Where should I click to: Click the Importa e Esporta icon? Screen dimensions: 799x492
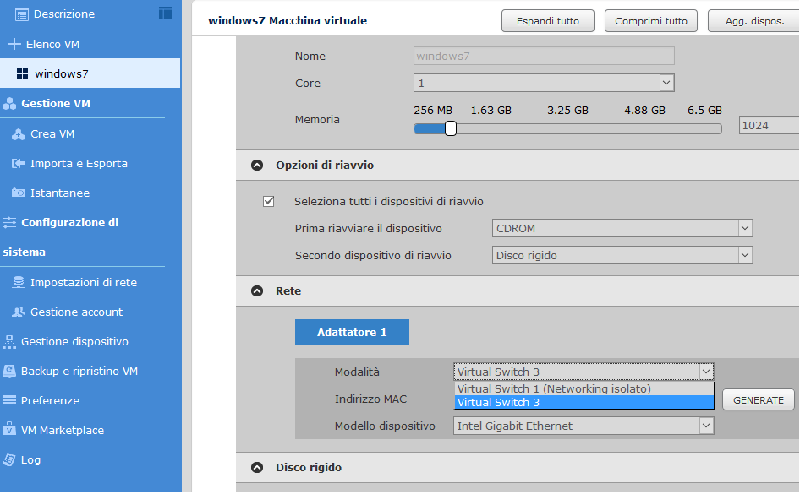[18, 163]
